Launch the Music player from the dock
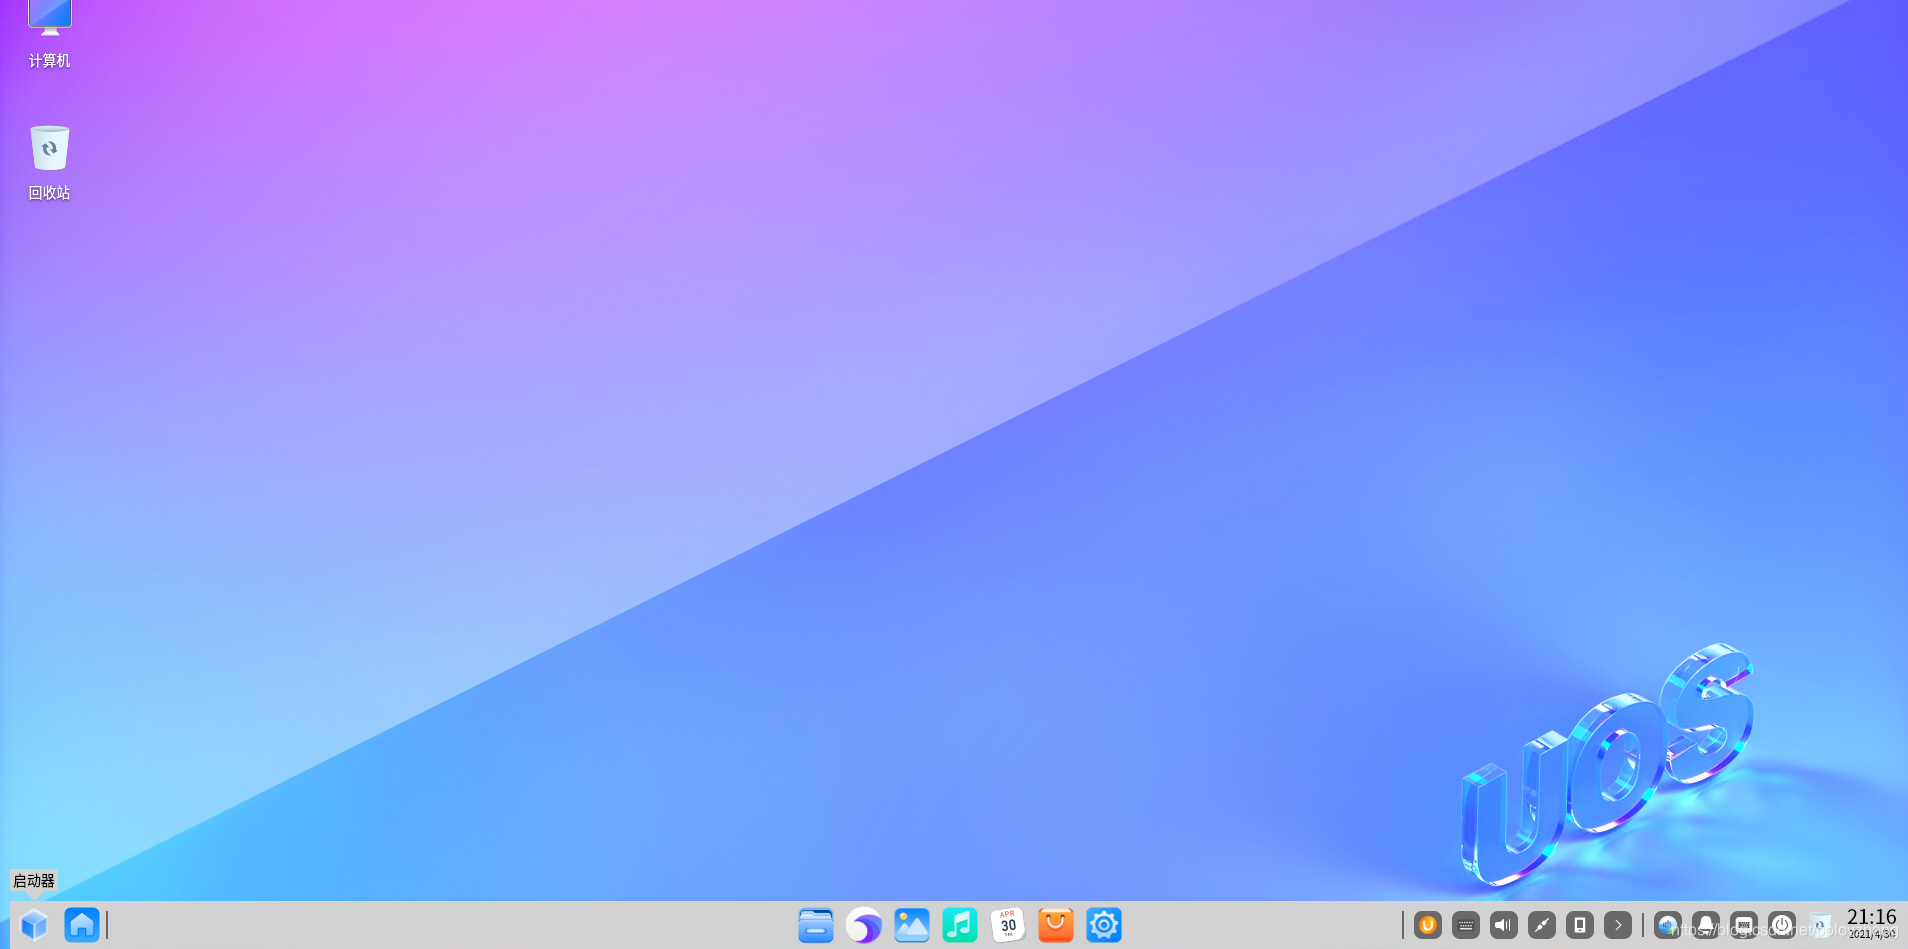The width and height of the screenshot is (1908, 949). [x=960, y=925]
